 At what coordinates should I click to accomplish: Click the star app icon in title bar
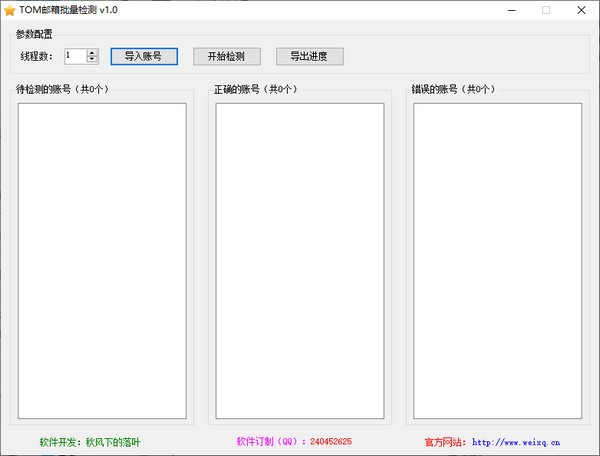[x=9, y=10]
